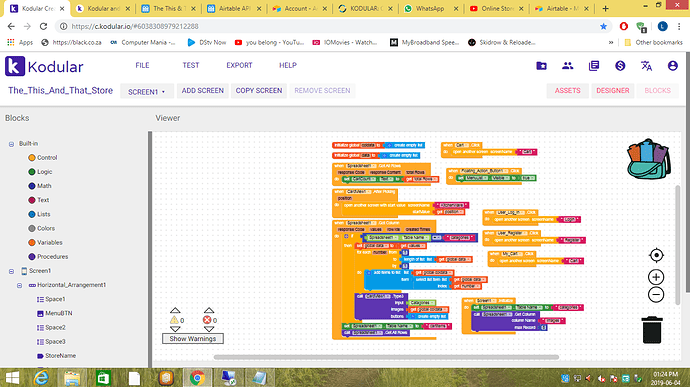The width and height of the screenshot is (690, 387).
Task: Collapse the Screen1 tree node
Action: point(11,271)
